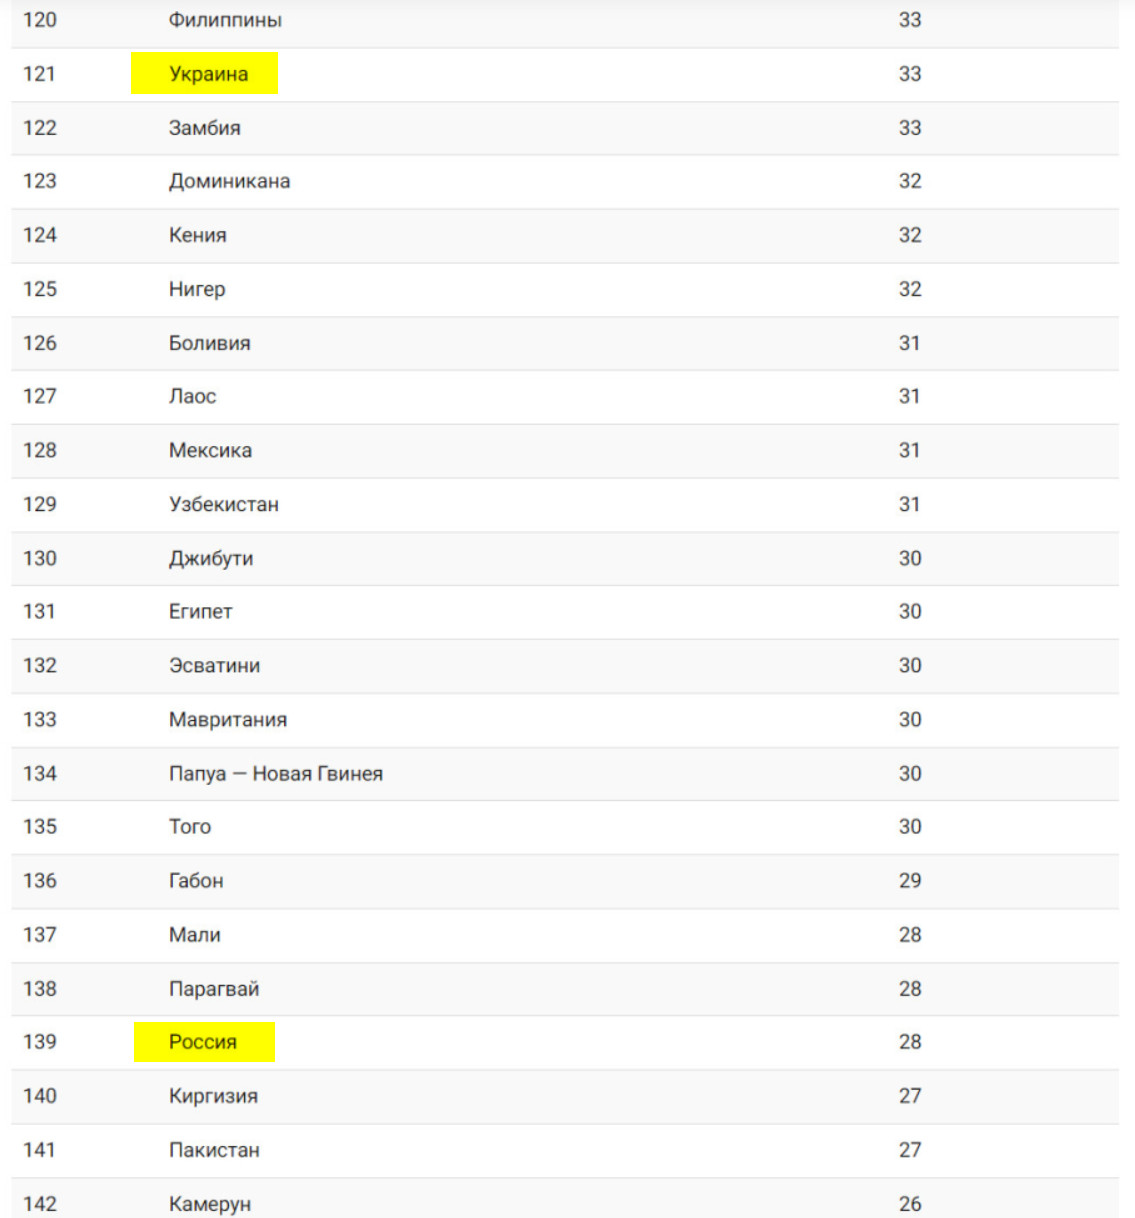
Task: Click the highlighted Россия country name
Action: click(x=203, y=1042)
